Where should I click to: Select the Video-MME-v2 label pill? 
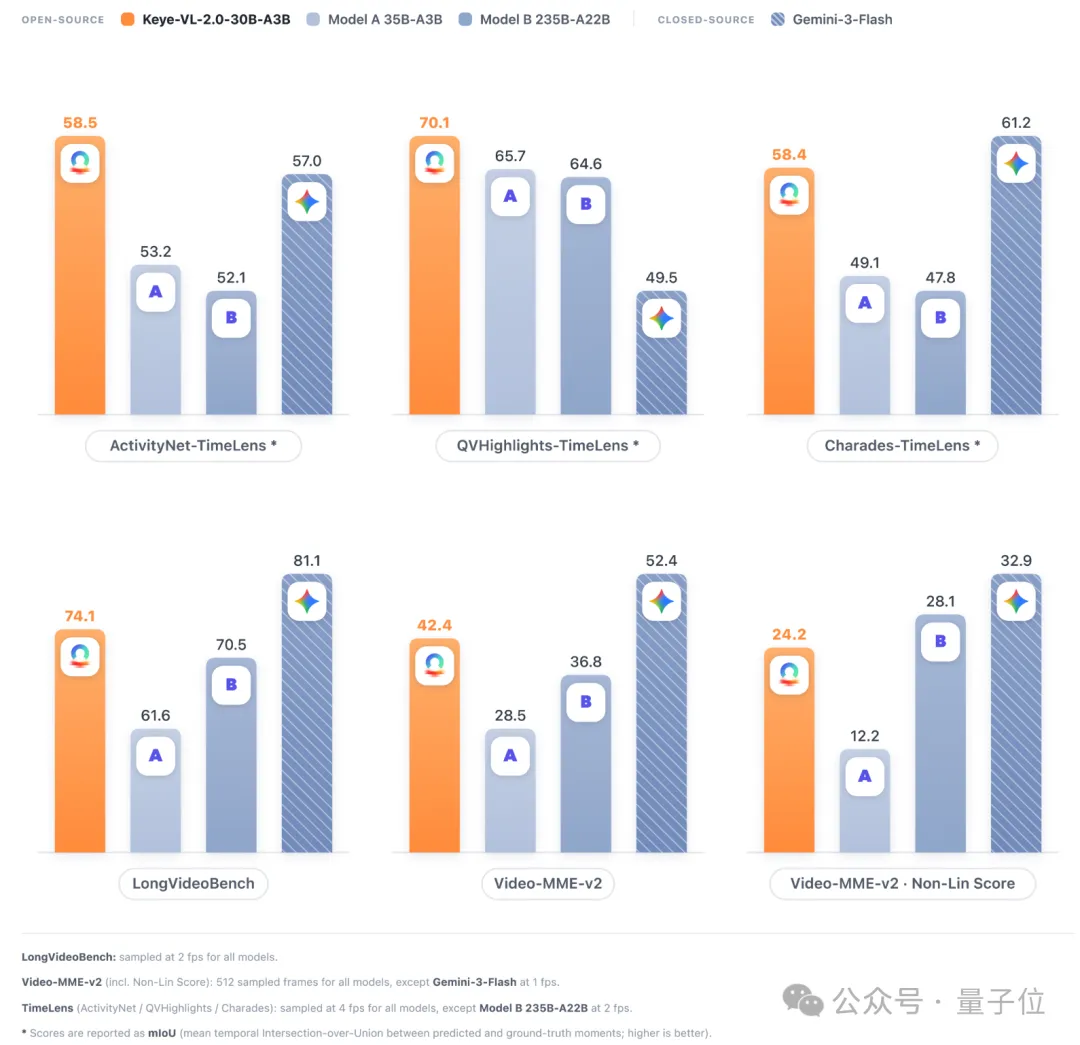click(548, 884)
